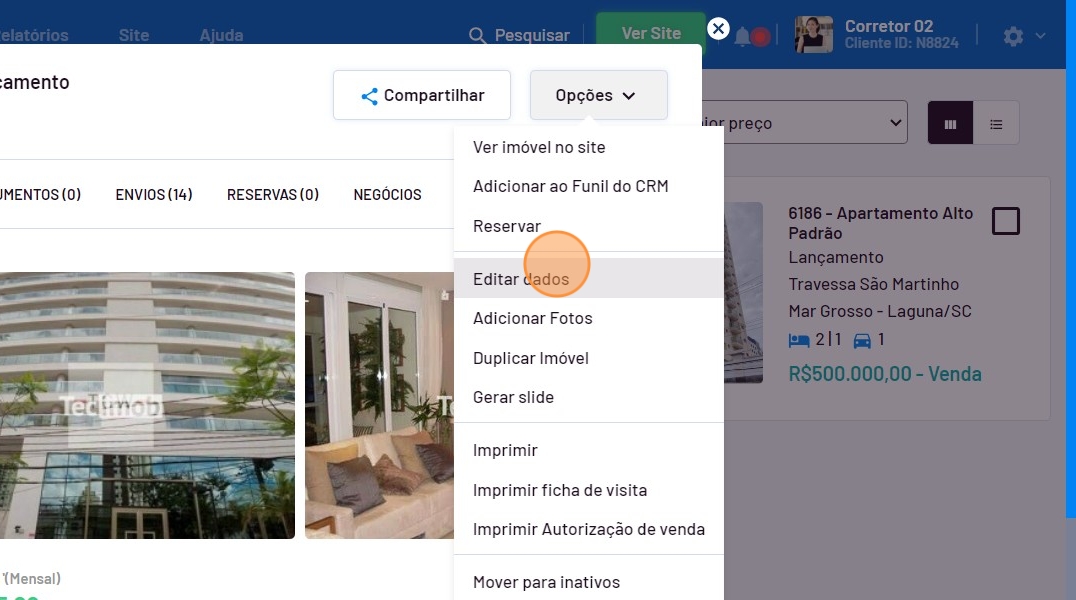Select checkbox for property 6186
This screenshot has width=1076, height=600.
[x=1005, y=221]
